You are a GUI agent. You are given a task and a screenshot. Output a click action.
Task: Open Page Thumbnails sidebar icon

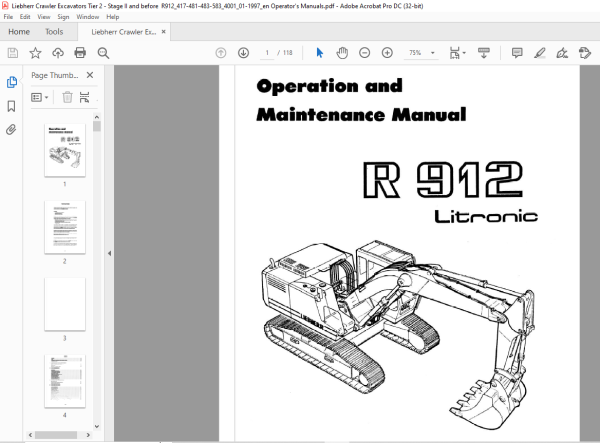click(11, 82)
